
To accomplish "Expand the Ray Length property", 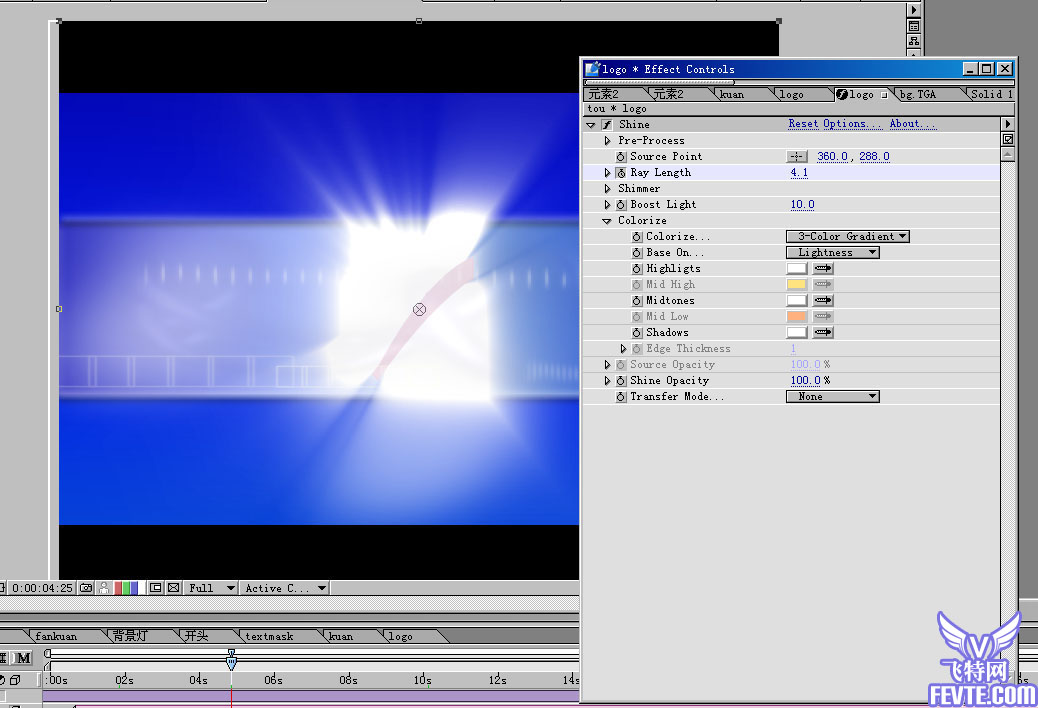I will point(607,173).
